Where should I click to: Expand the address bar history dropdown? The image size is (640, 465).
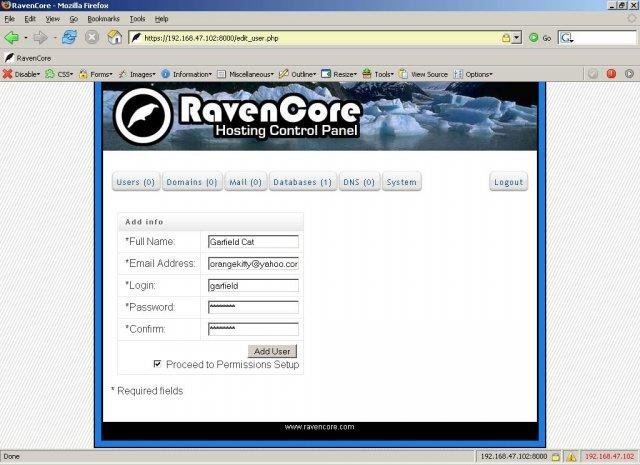(517, 38)
